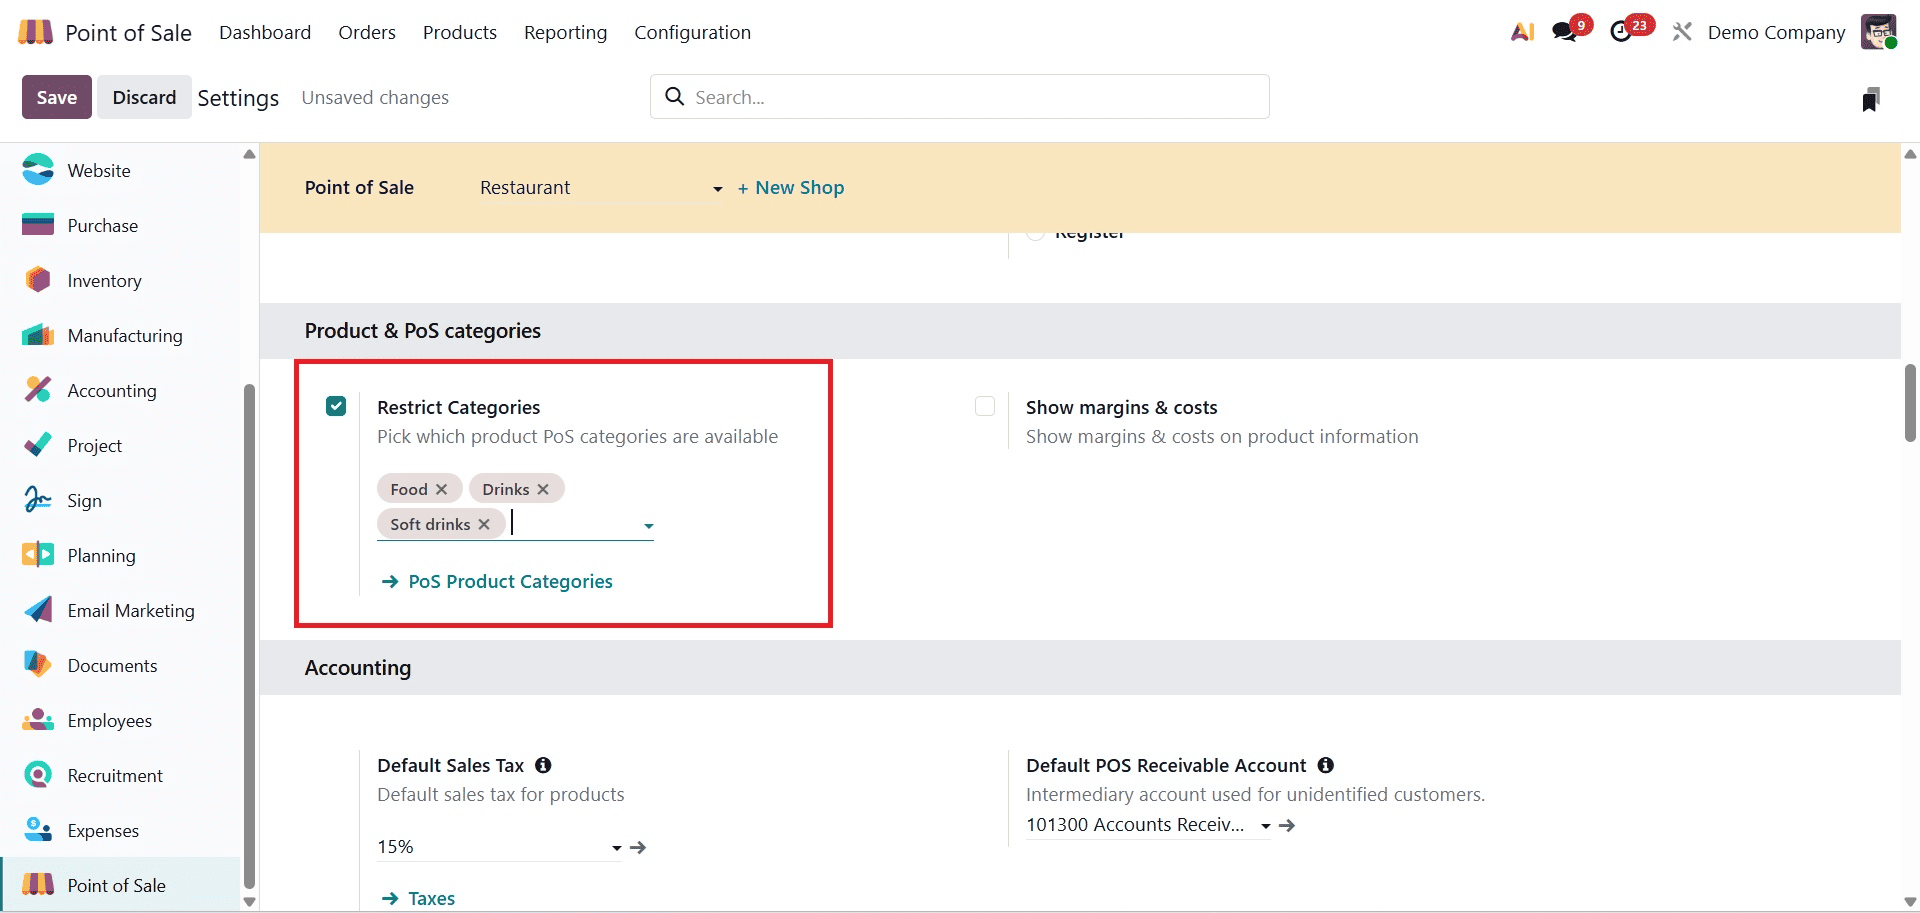
Task: Click the Point of Sale logo
Action: (34, 31)
